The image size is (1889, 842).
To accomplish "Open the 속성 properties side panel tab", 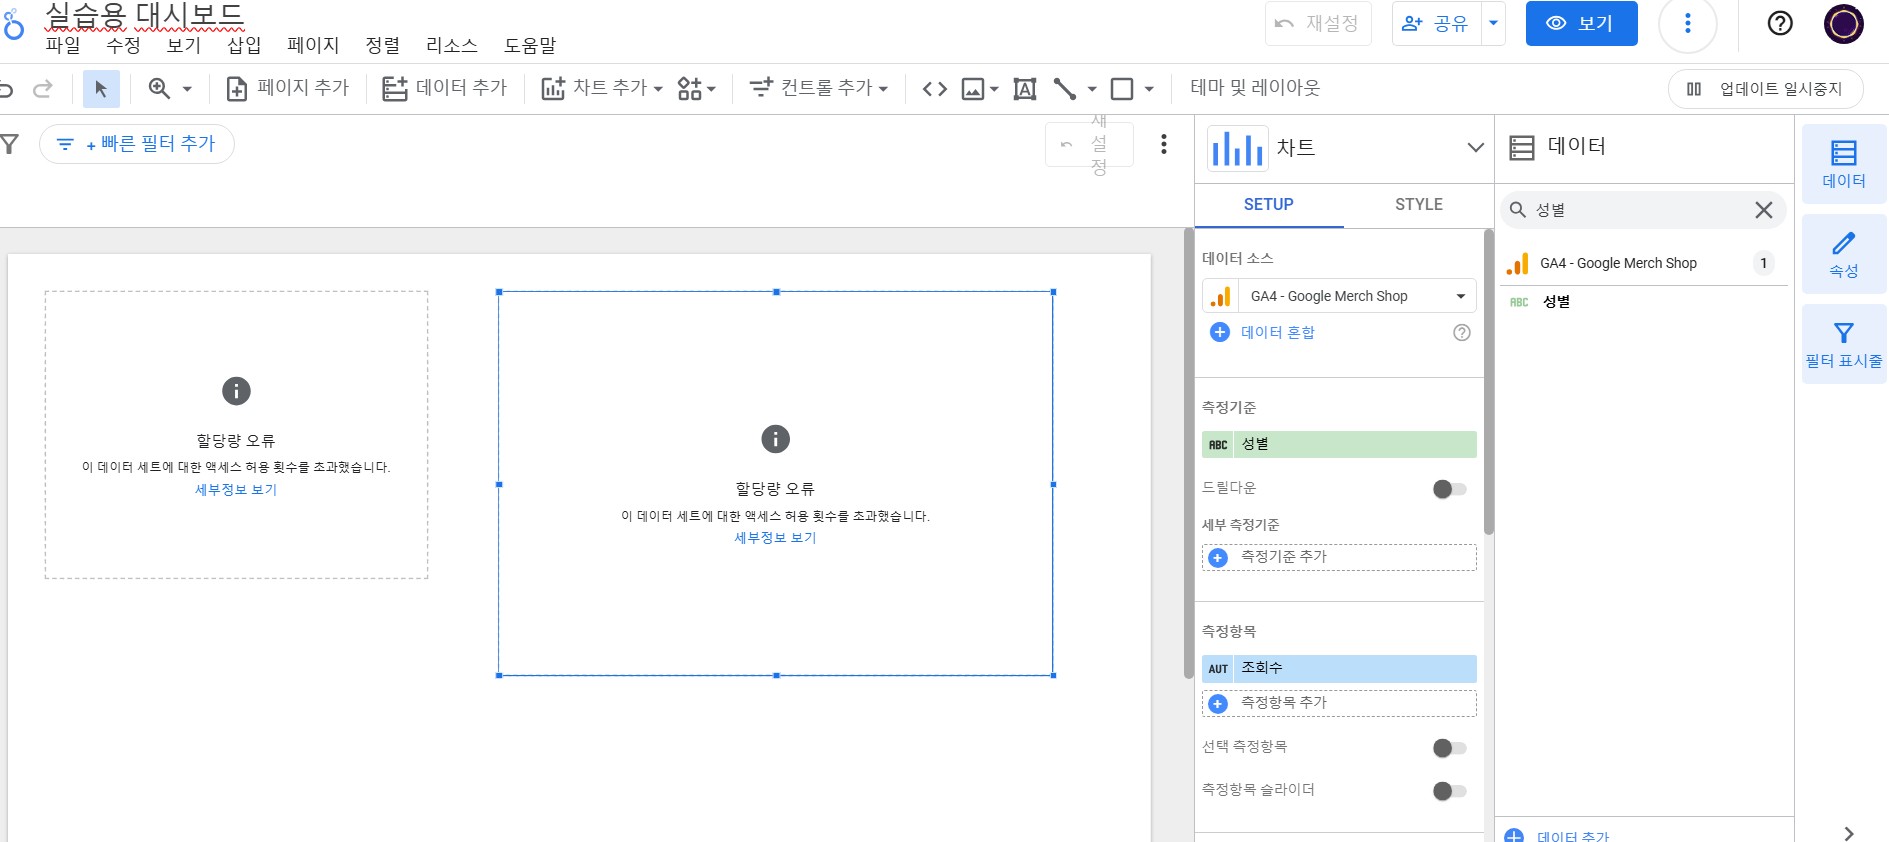I will [x=1843, y=254].
